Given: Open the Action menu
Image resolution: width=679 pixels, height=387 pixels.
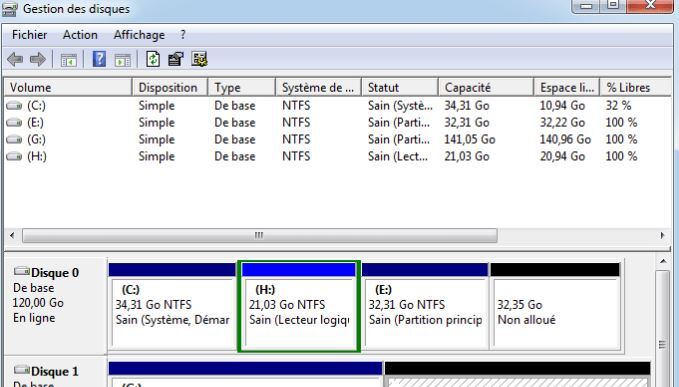Looking at the screenshot, I should click(x=80, y=35).
